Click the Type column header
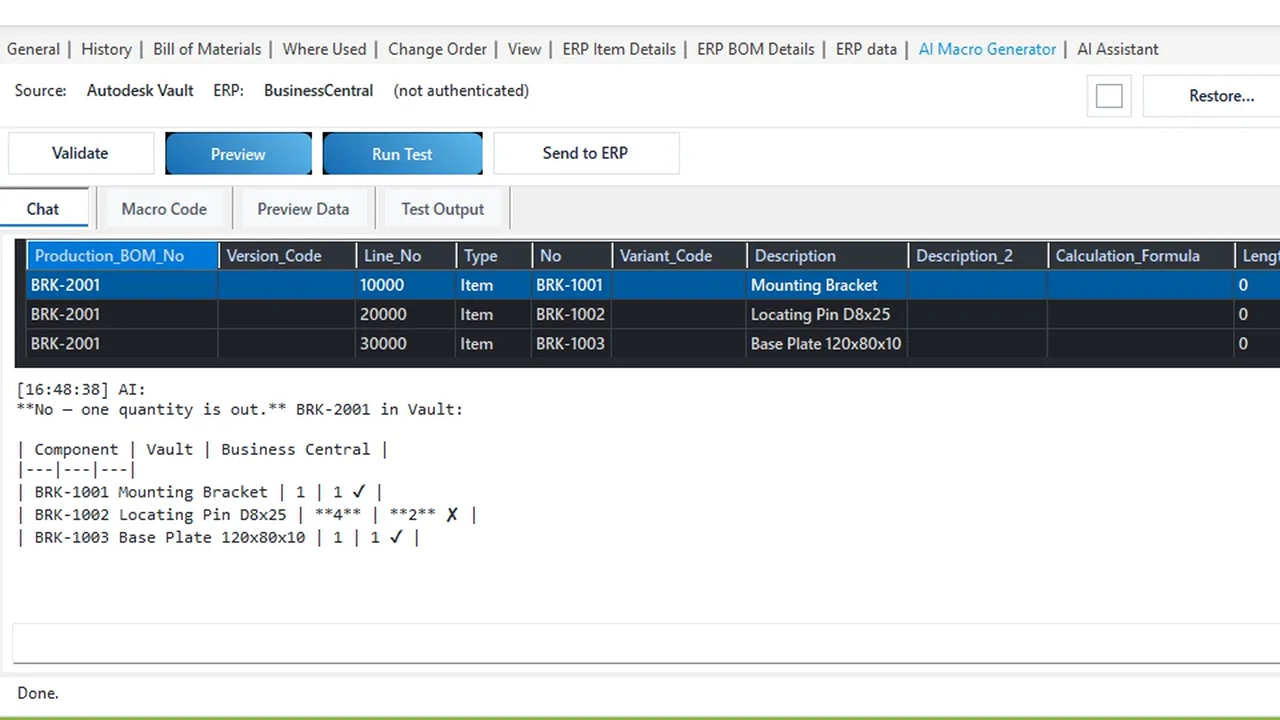This screenshot has height=720, width=1280. click(x=494, y=256)
